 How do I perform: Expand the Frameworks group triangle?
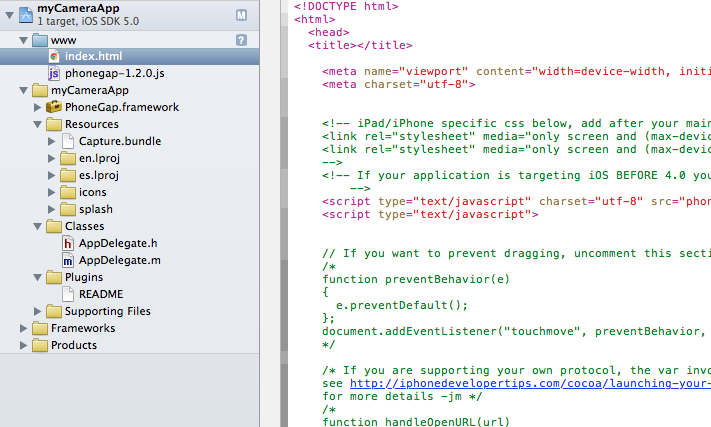[24, 328]
